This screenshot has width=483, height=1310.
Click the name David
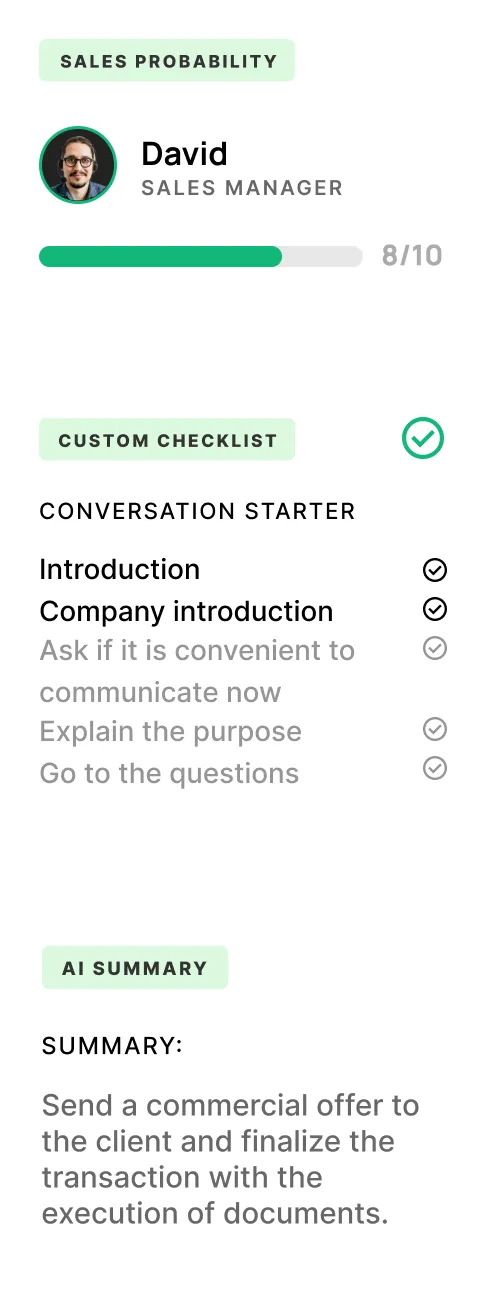(x=185, y=153)
